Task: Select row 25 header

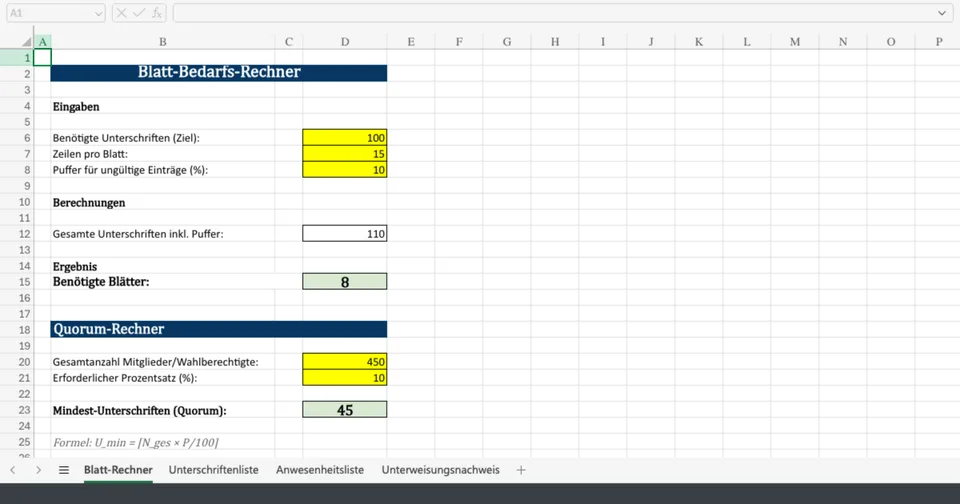Action: [x=17, y=442]
